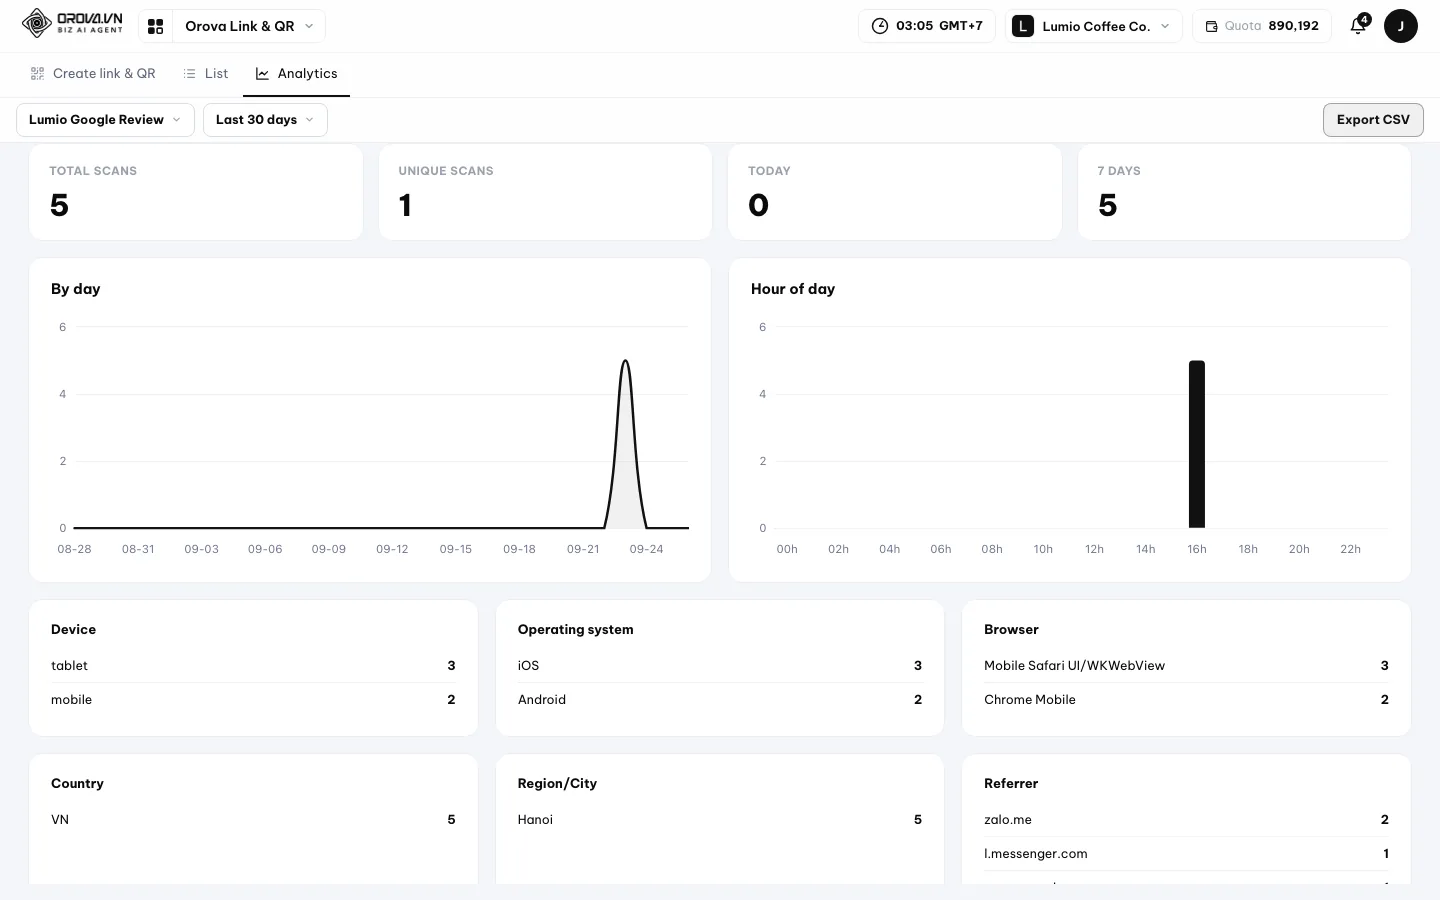Click the 16h bar in Hour of day chart
This screenshot has height=900, width=1440.
coord(1197,444)
